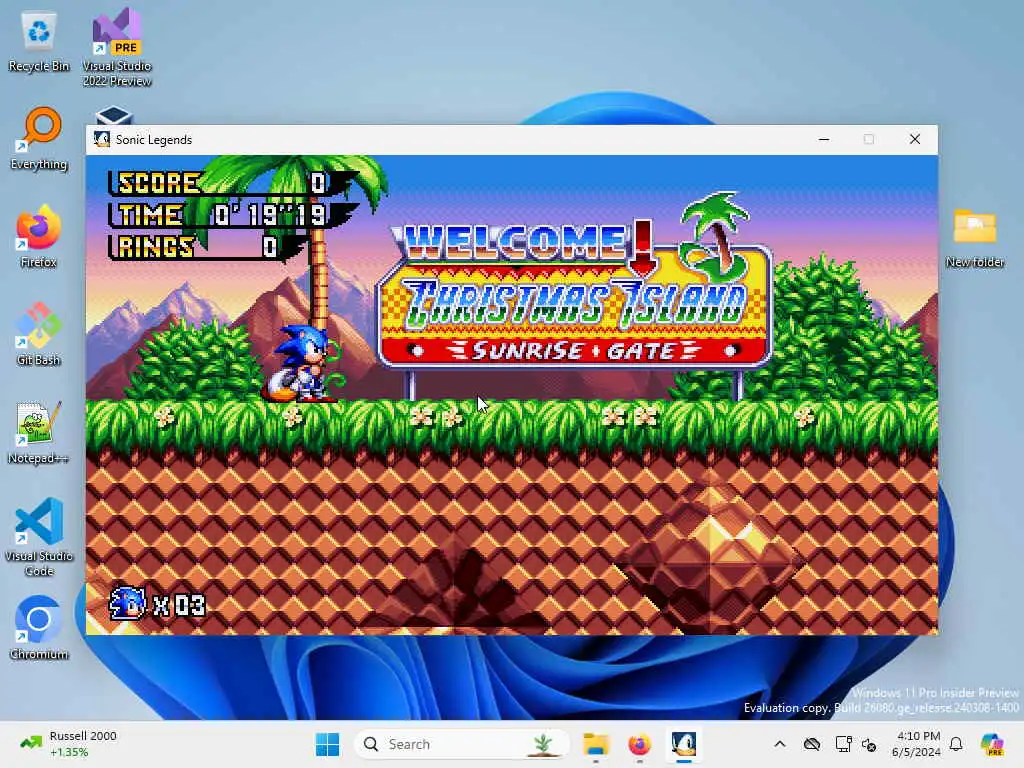Open the notifications bell icon
1024x768 pixels.
click(956, 744)
